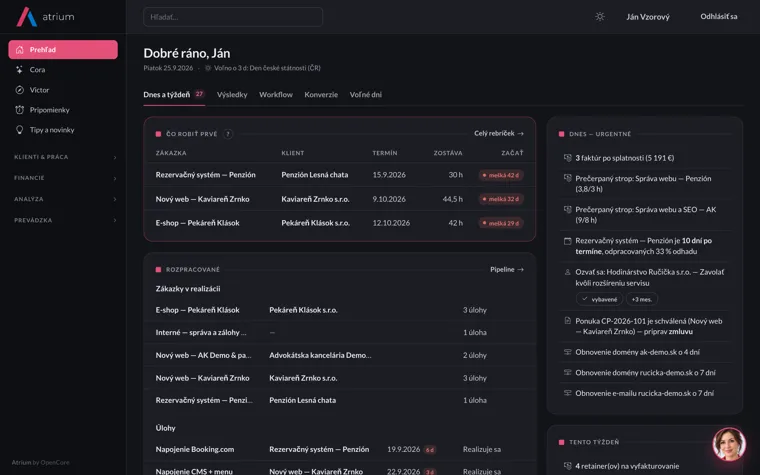Click Kaviareň Zrnko s.r.o. in priority table
The height and width of the screenshot is (475, 760).
click(315, 199)
